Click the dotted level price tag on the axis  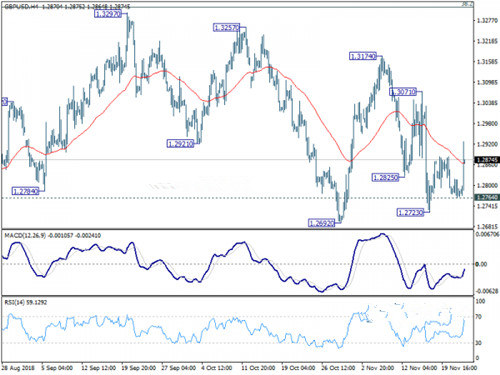coord(487,197)
